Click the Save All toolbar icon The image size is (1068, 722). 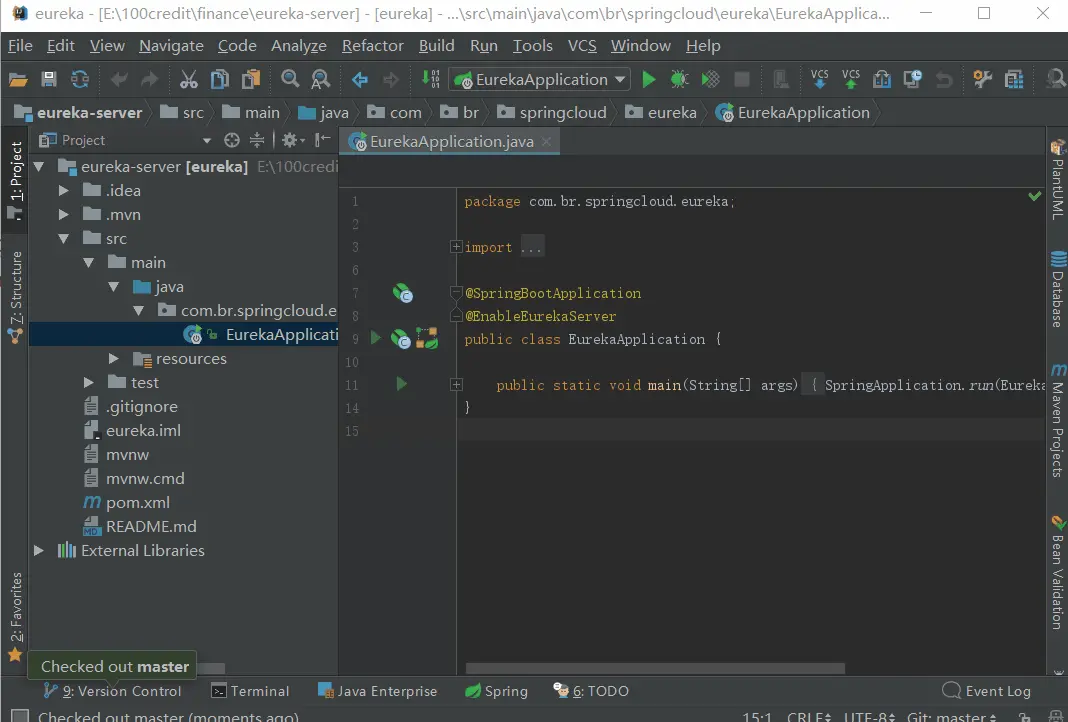point(48,80)
